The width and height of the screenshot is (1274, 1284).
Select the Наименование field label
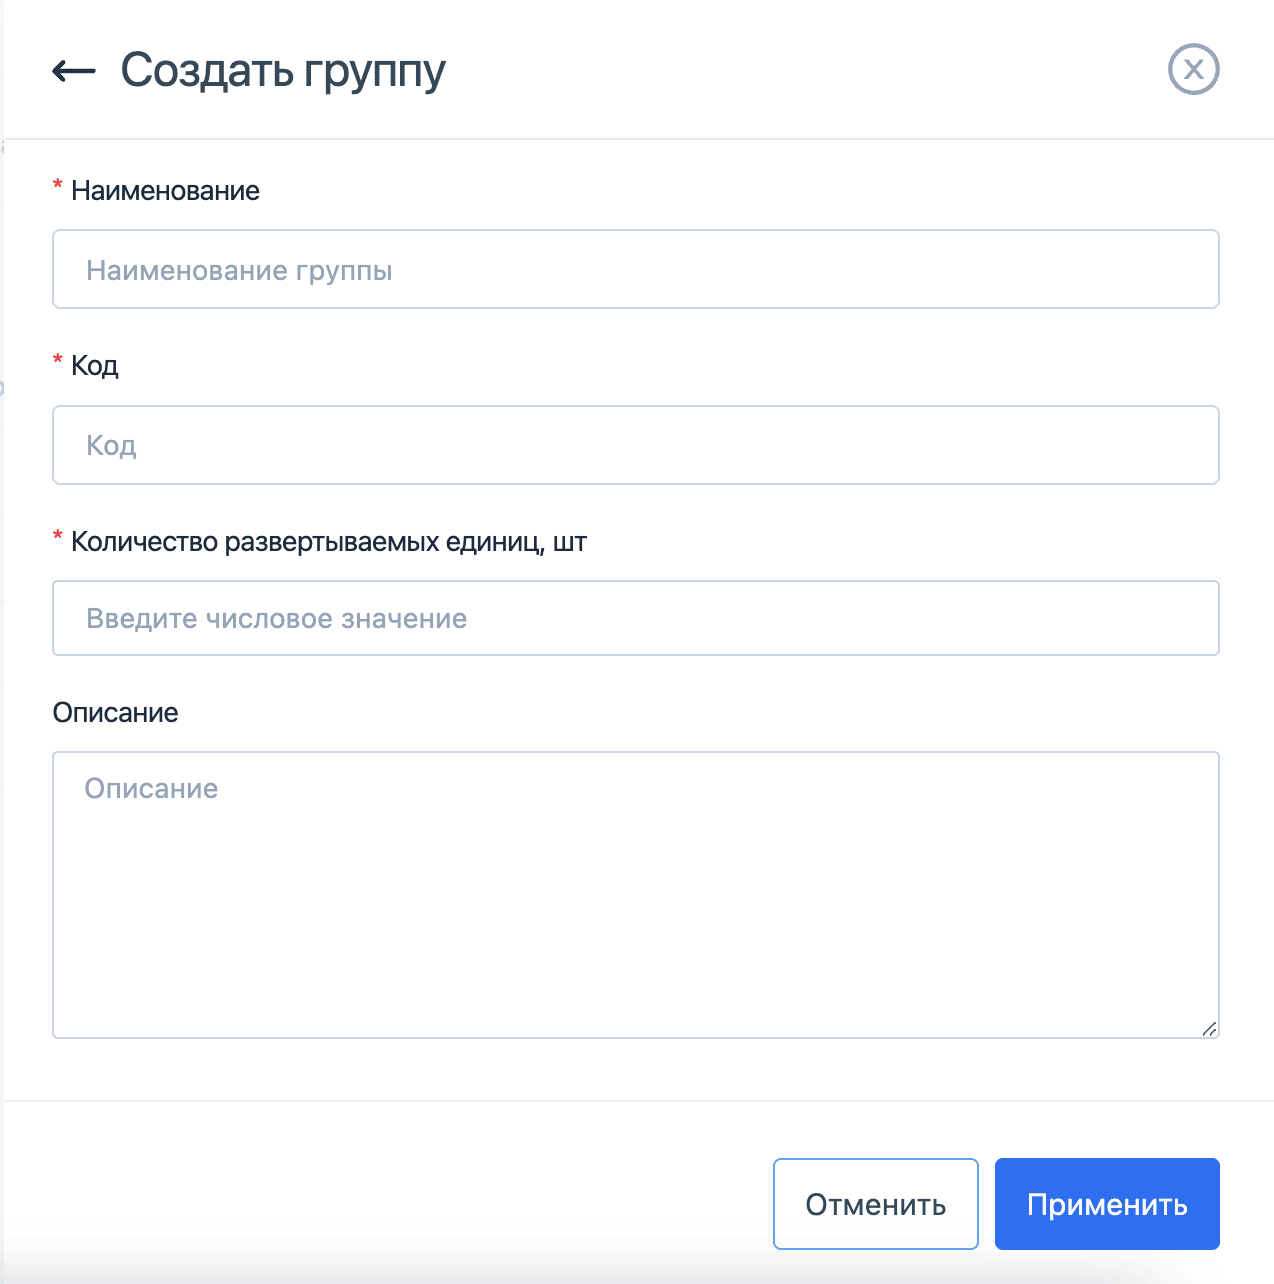pyautogui.click(x=166, y=190)
